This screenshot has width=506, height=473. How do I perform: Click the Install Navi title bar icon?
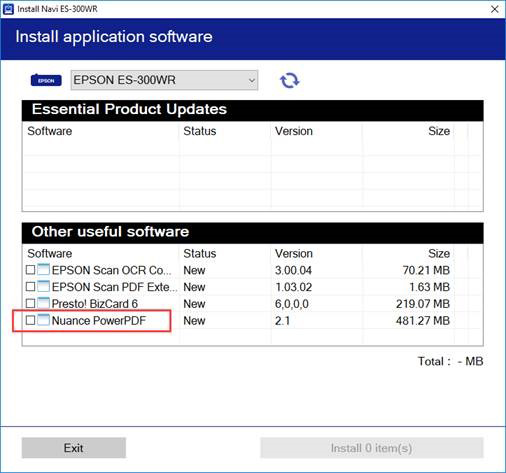[x=8, y=9]
